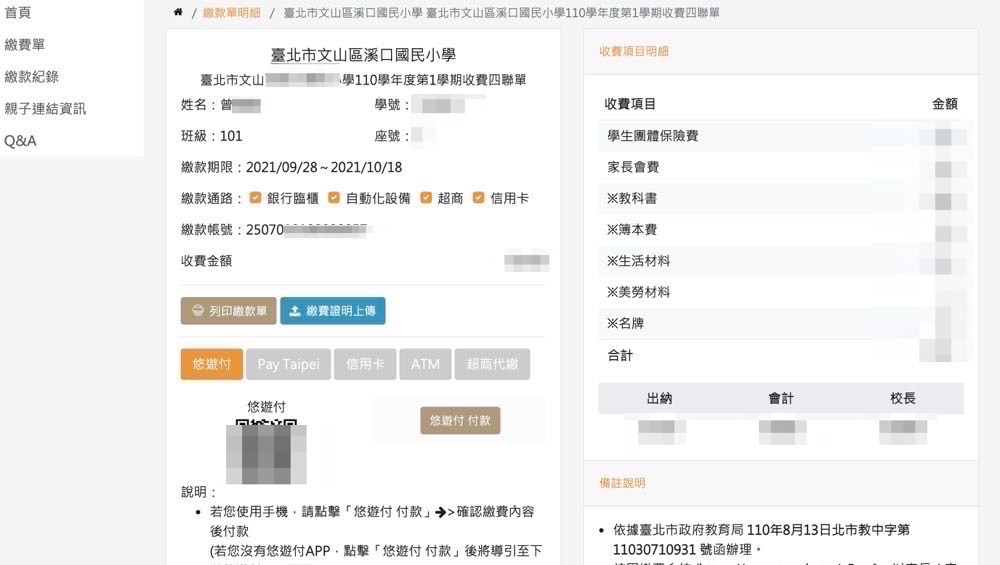1000x565 pixels.
Task: Click the 學生團體保險費 row
Action: pyautogui.click(x=781, y=136)
